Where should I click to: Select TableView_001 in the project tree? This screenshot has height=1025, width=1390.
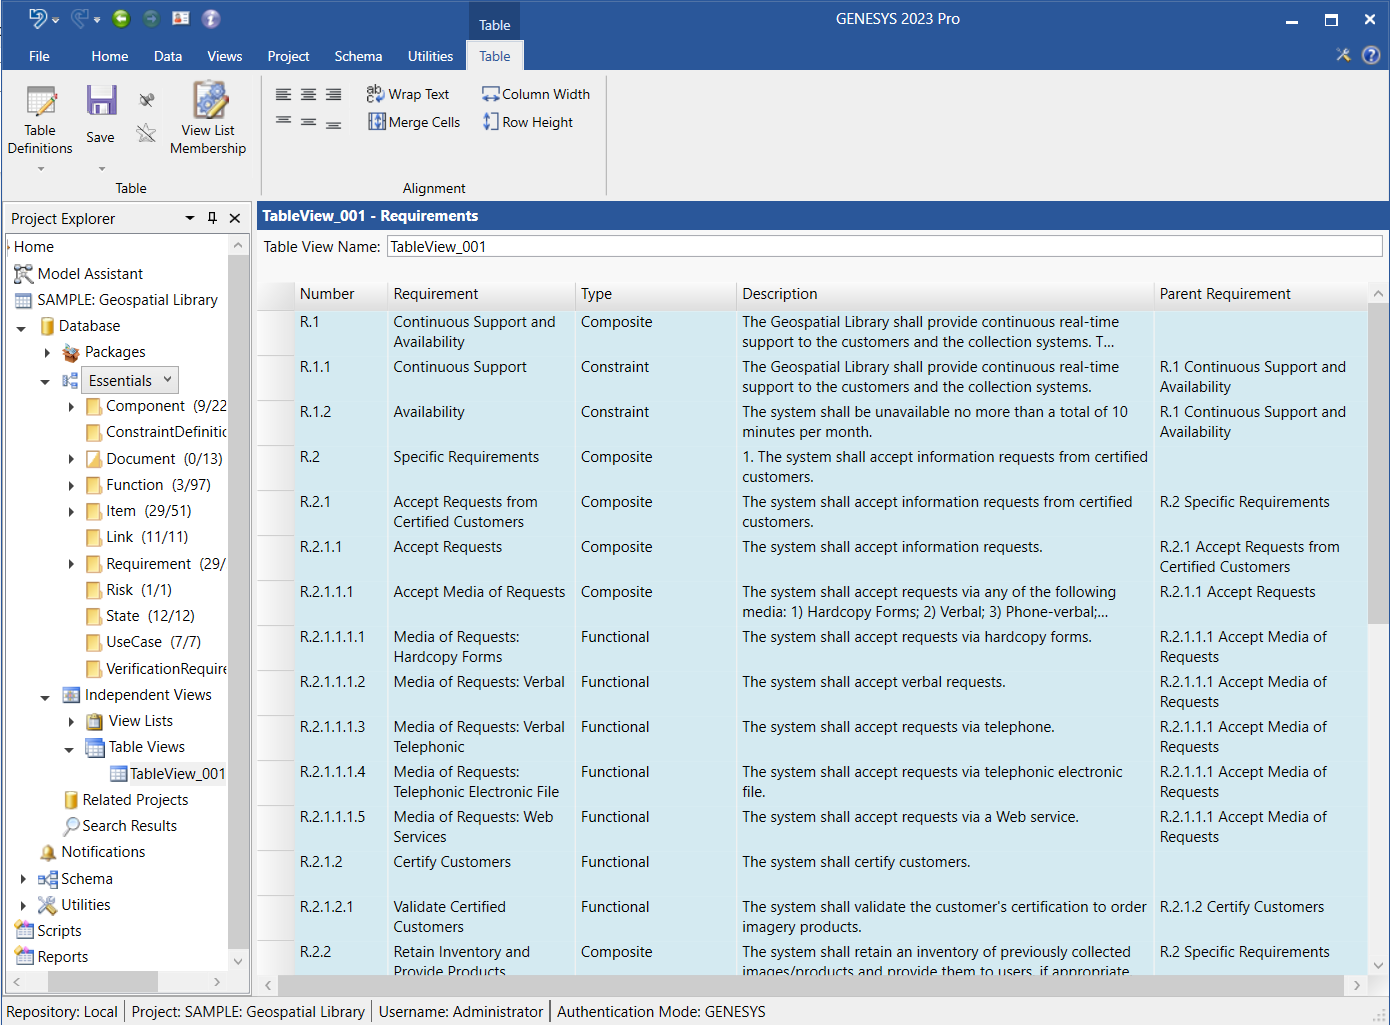tap(177, 773)
